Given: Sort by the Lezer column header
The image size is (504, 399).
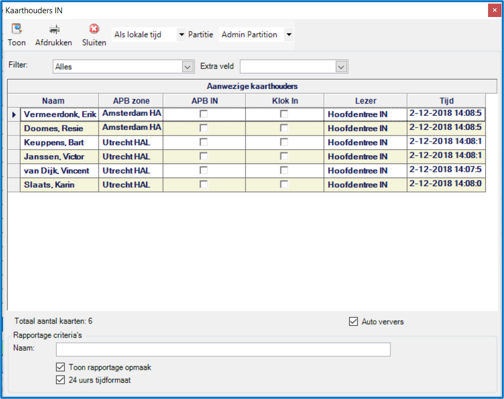Looking at the screenshot, I should (365, 101).
